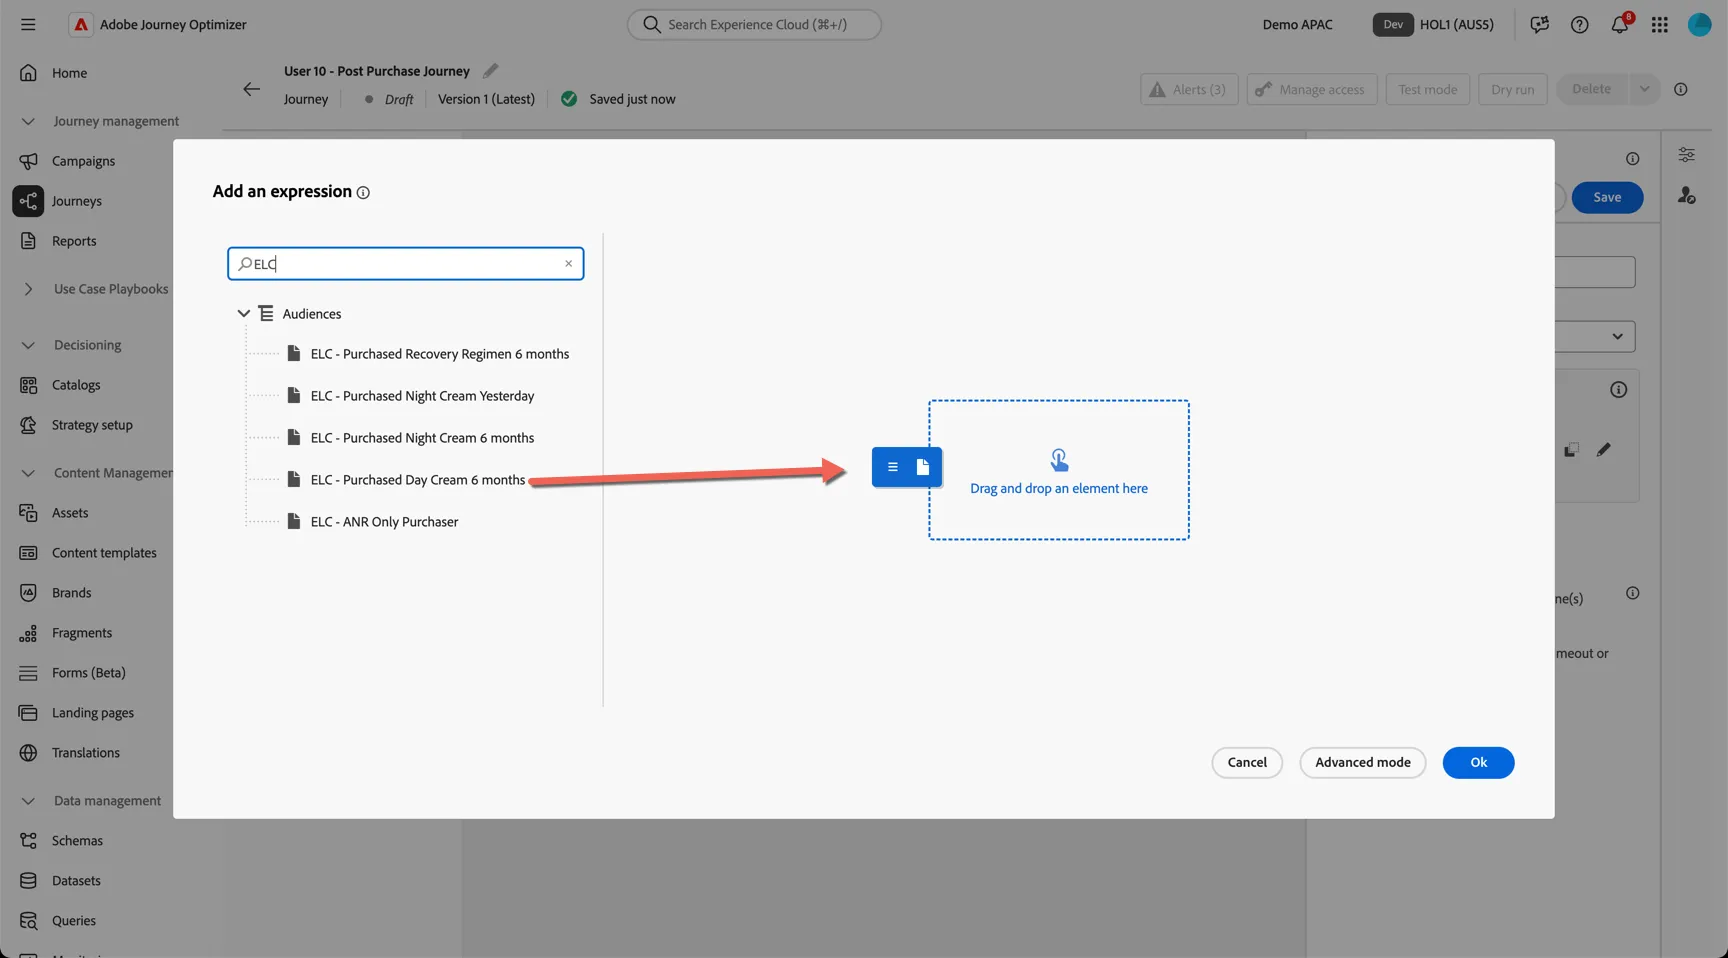Open Translations in the sidebar
The height and width of the screenshot is (958, 1728).
coord(86,753)
